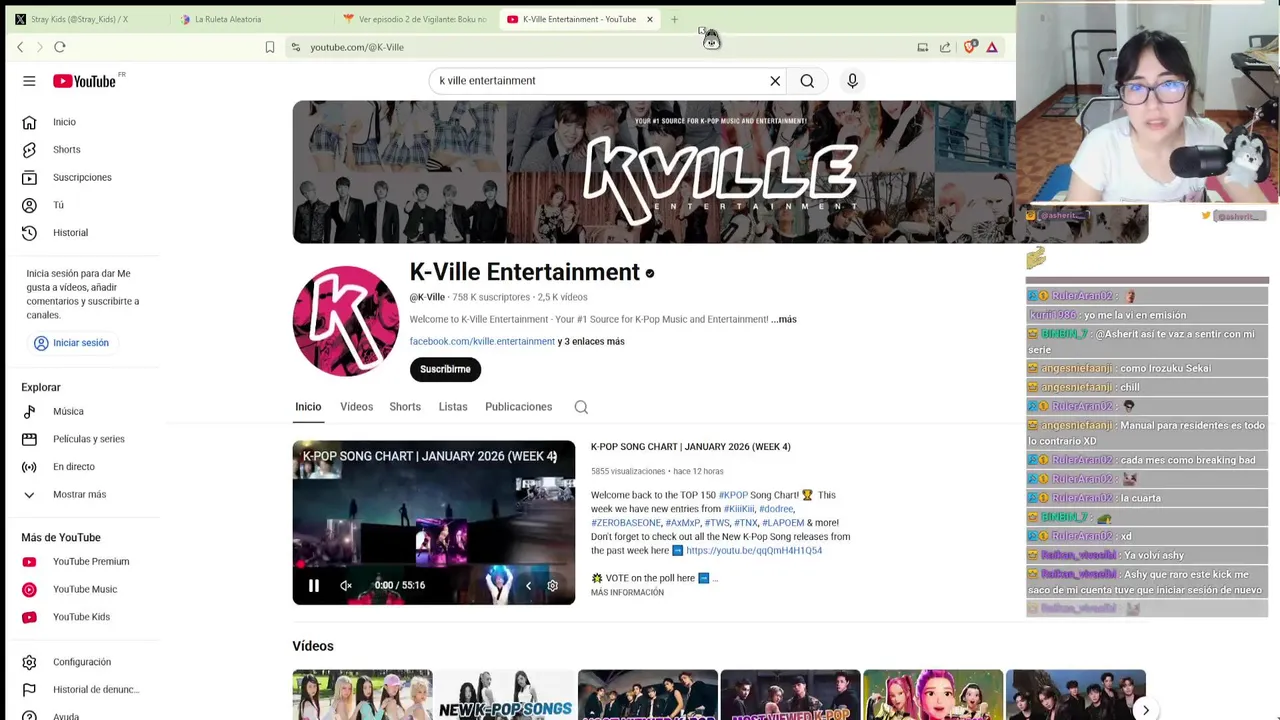Open the YouTube hamburger guide menu
This screenshot has width=1280, height=720.
coord(29,81)
